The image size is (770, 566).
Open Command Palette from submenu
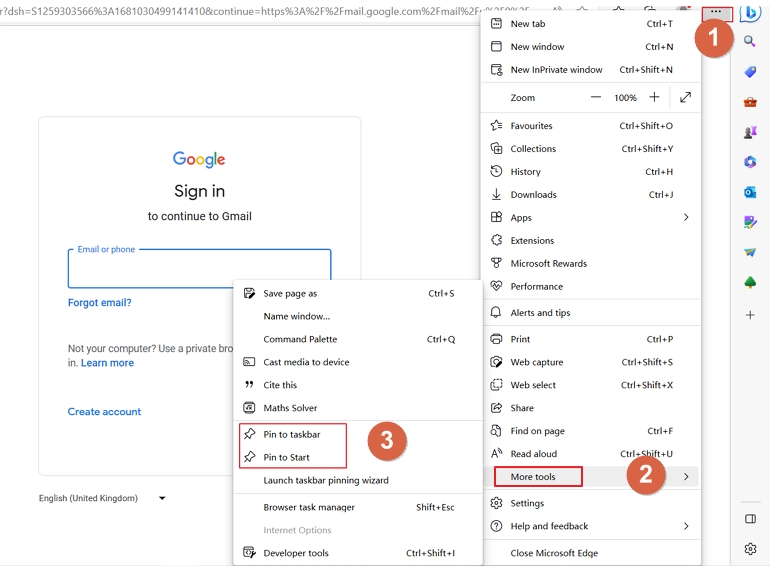click(x=358, y=339)
